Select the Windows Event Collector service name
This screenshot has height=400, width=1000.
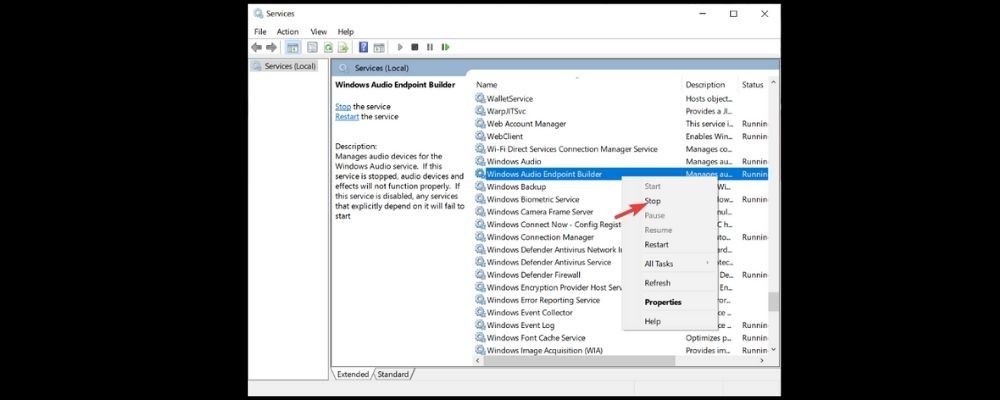[x=529, y=313]
